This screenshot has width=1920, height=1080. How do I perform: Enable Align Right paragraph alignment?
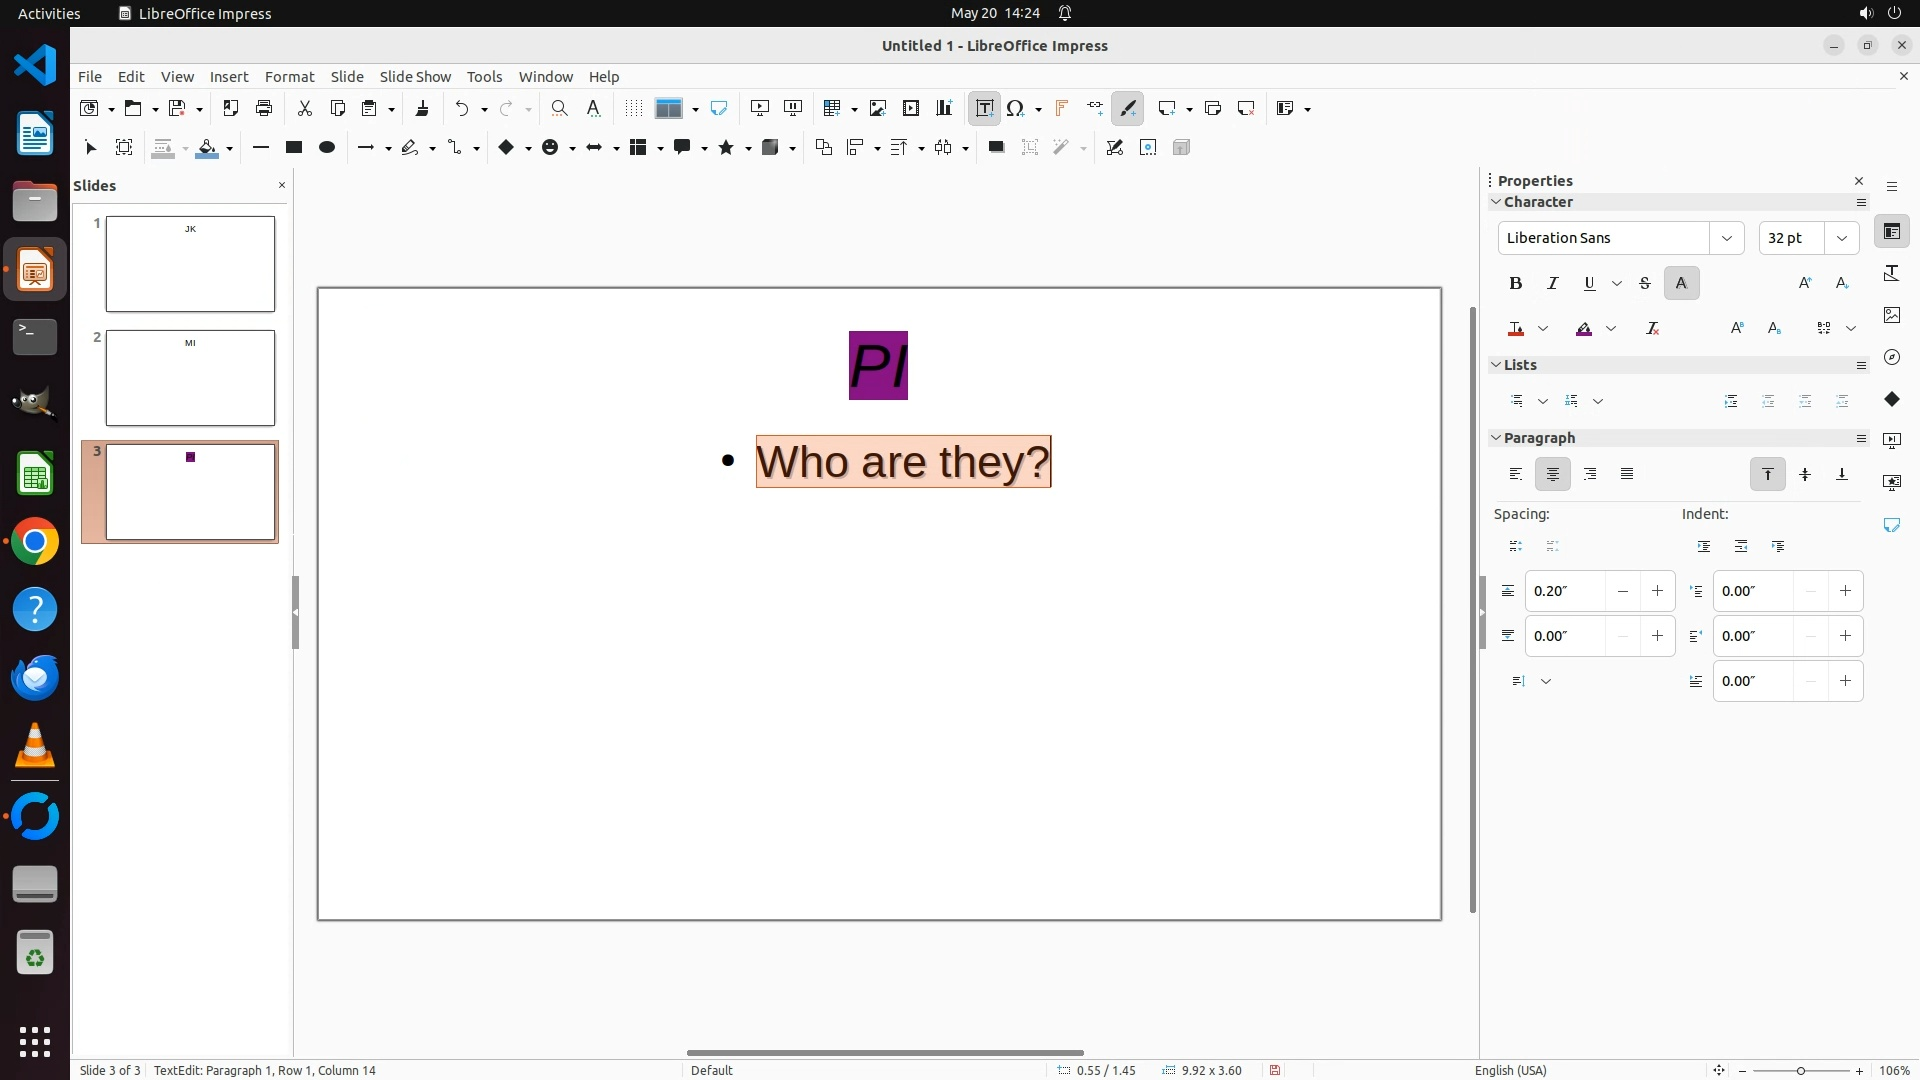point(1590,474)
